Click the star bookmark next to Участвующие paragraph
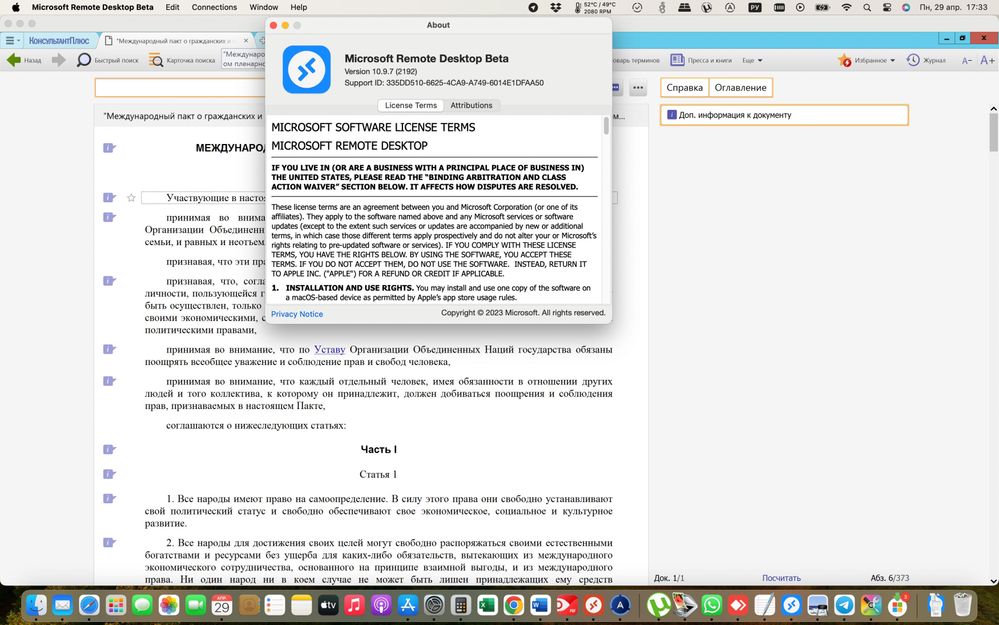 tap(131, 198)
